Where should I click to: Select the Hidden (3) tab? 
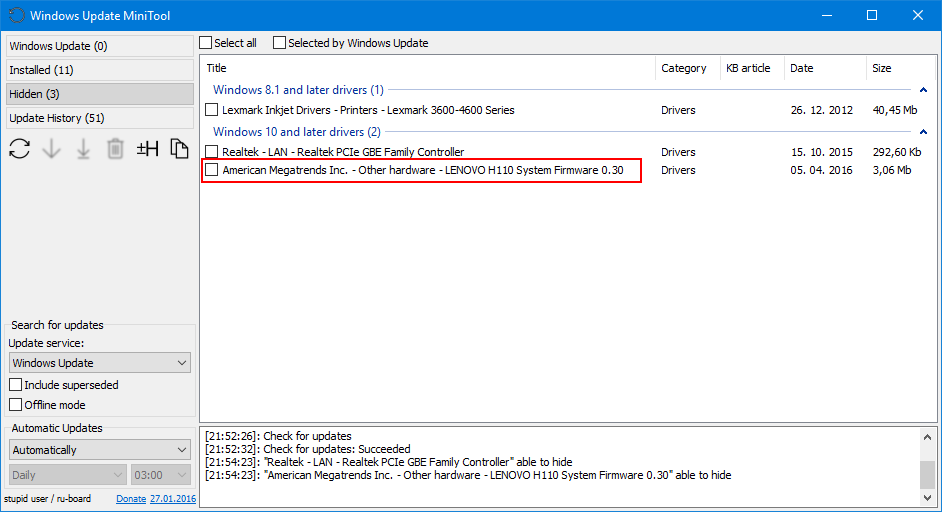tap(100, 94)
